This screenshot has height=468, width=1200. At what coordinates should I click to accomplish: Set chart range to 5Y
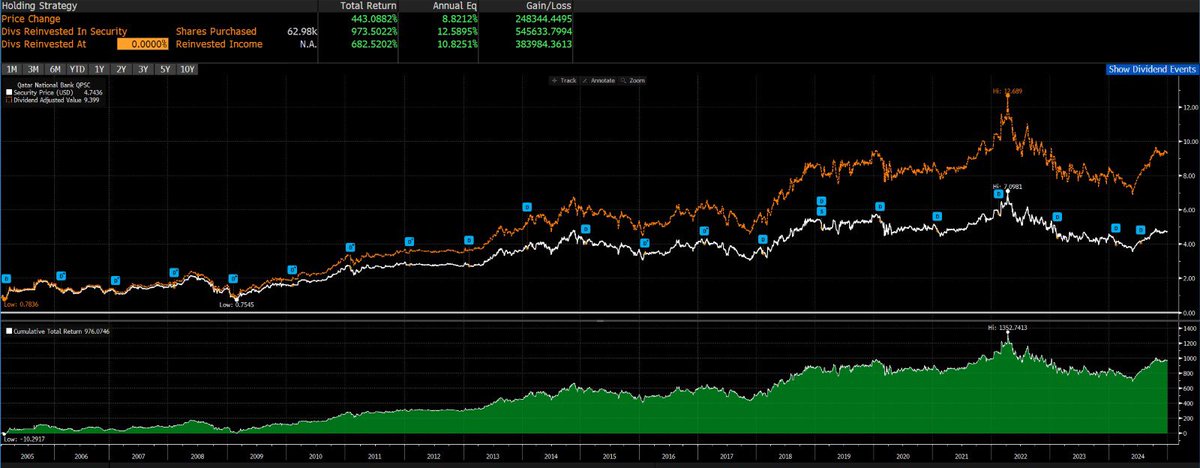[165, 69]
